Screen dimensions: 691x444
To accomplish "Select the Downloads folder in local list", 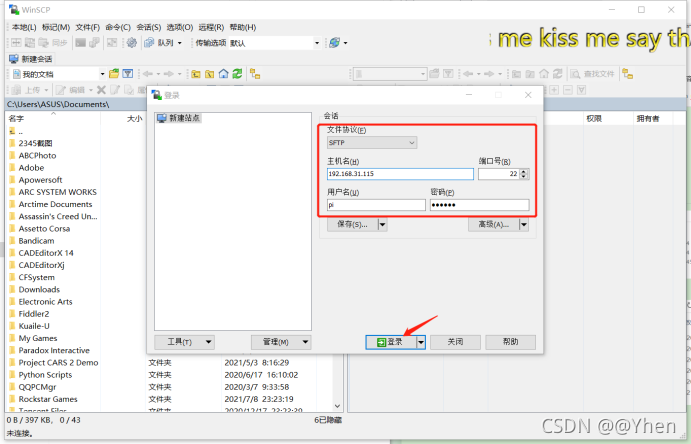I will pos(39,289).
